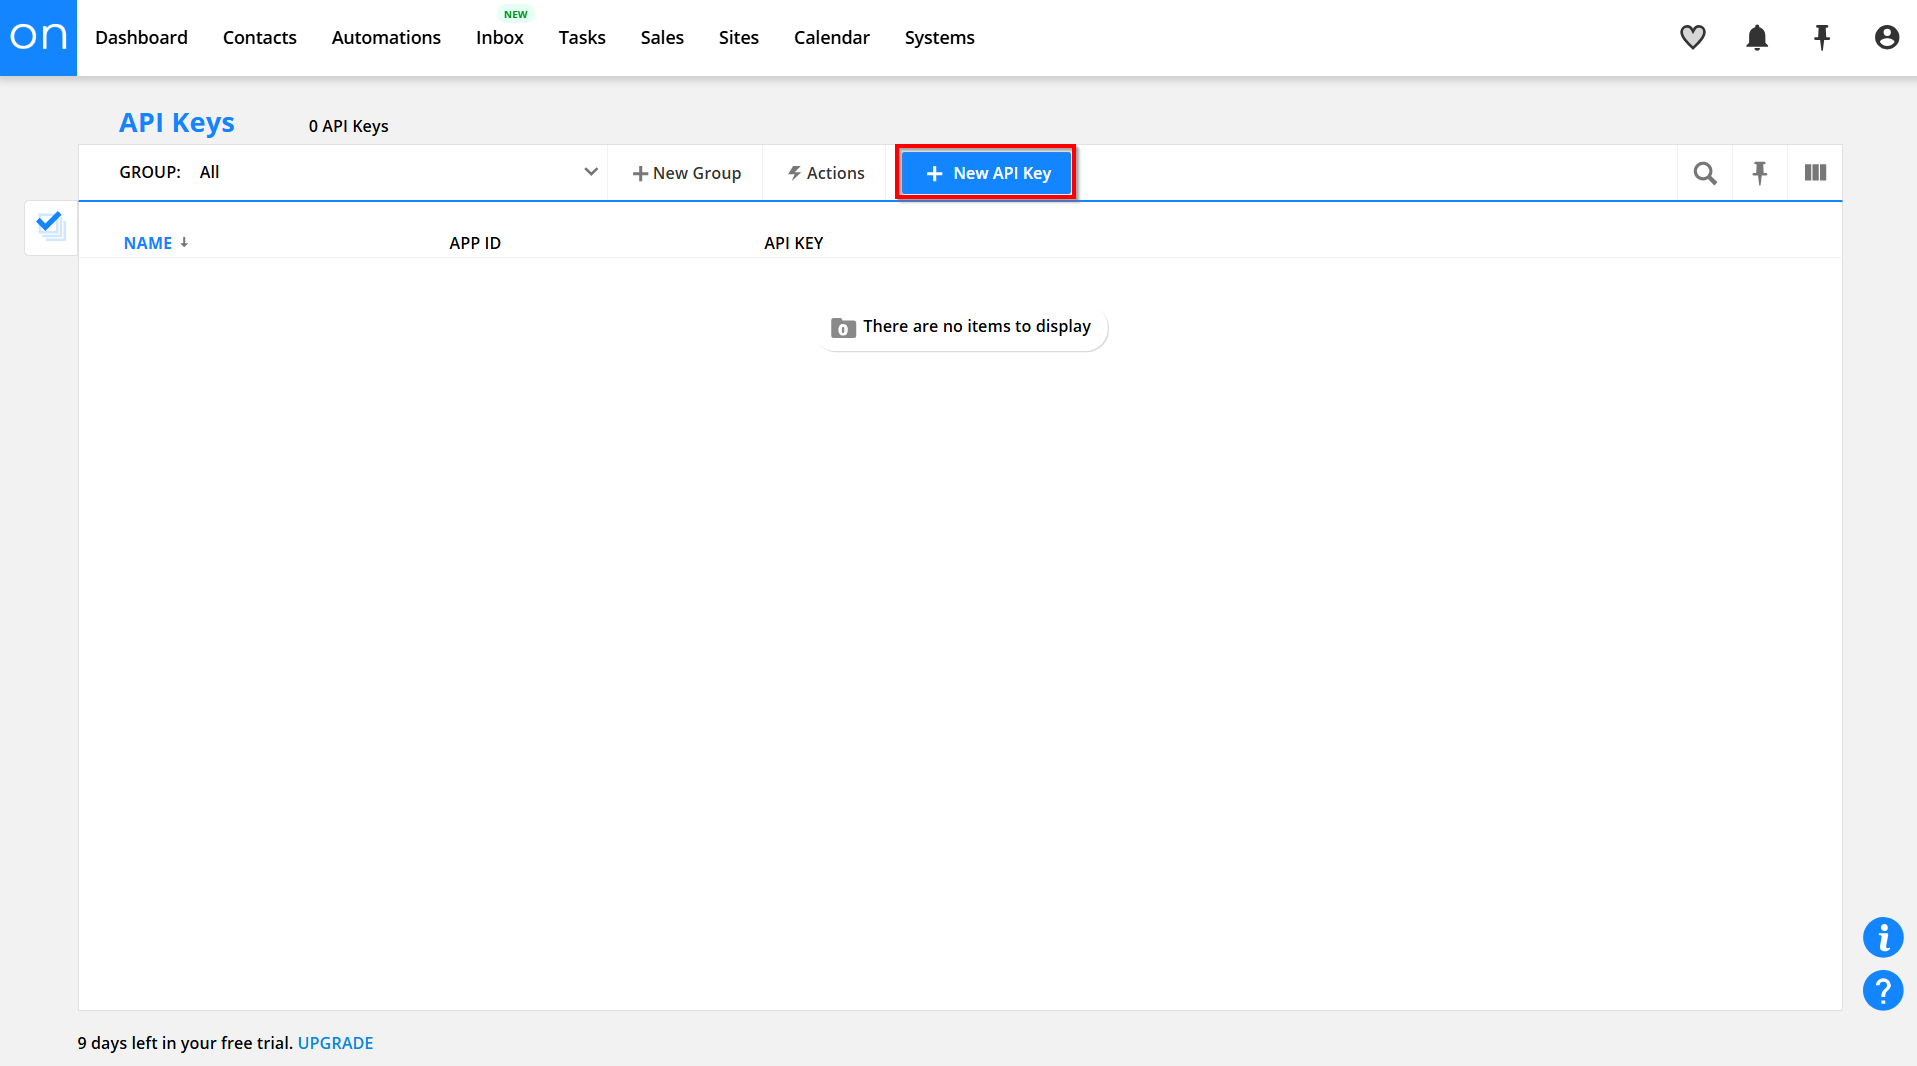Open the help question mark icon
Screen dimensions: 1917x1066
(x=1882, y=990)
